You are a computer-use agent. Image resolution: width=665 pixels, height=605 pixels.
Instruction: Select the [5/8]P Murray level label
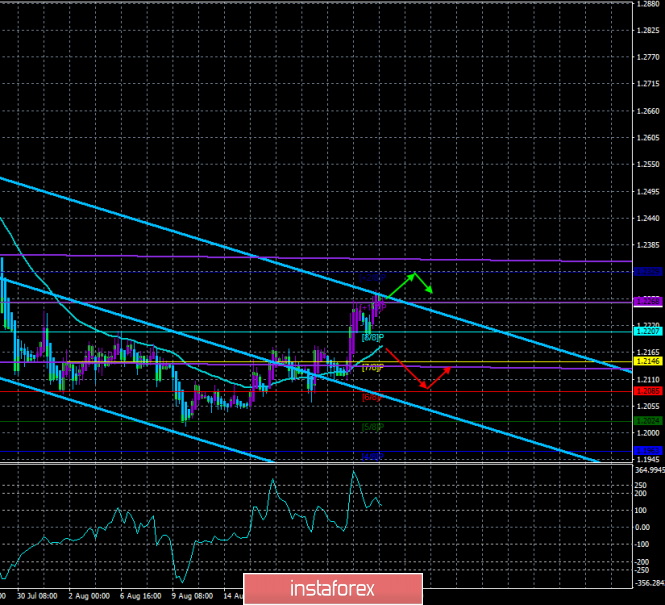(x=372, y=427)
